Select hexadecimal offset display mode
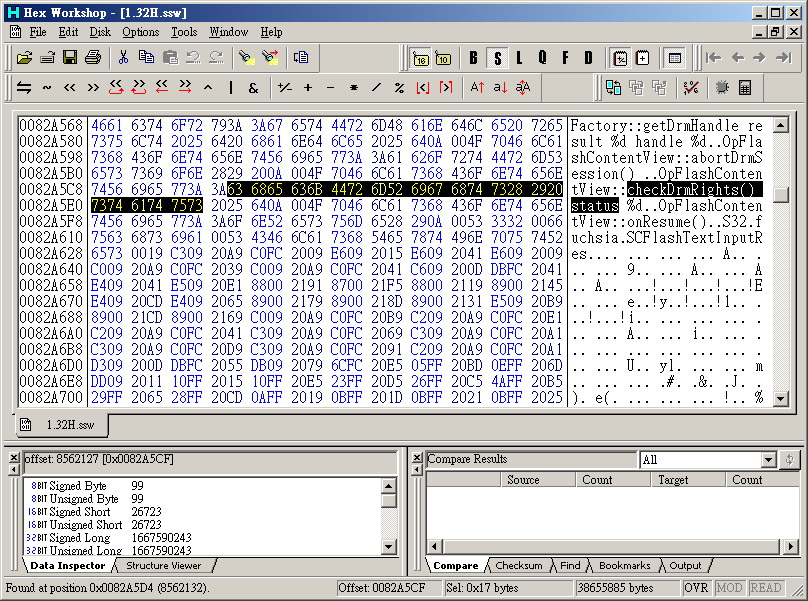The image size is (808, 601). (420, 58)
